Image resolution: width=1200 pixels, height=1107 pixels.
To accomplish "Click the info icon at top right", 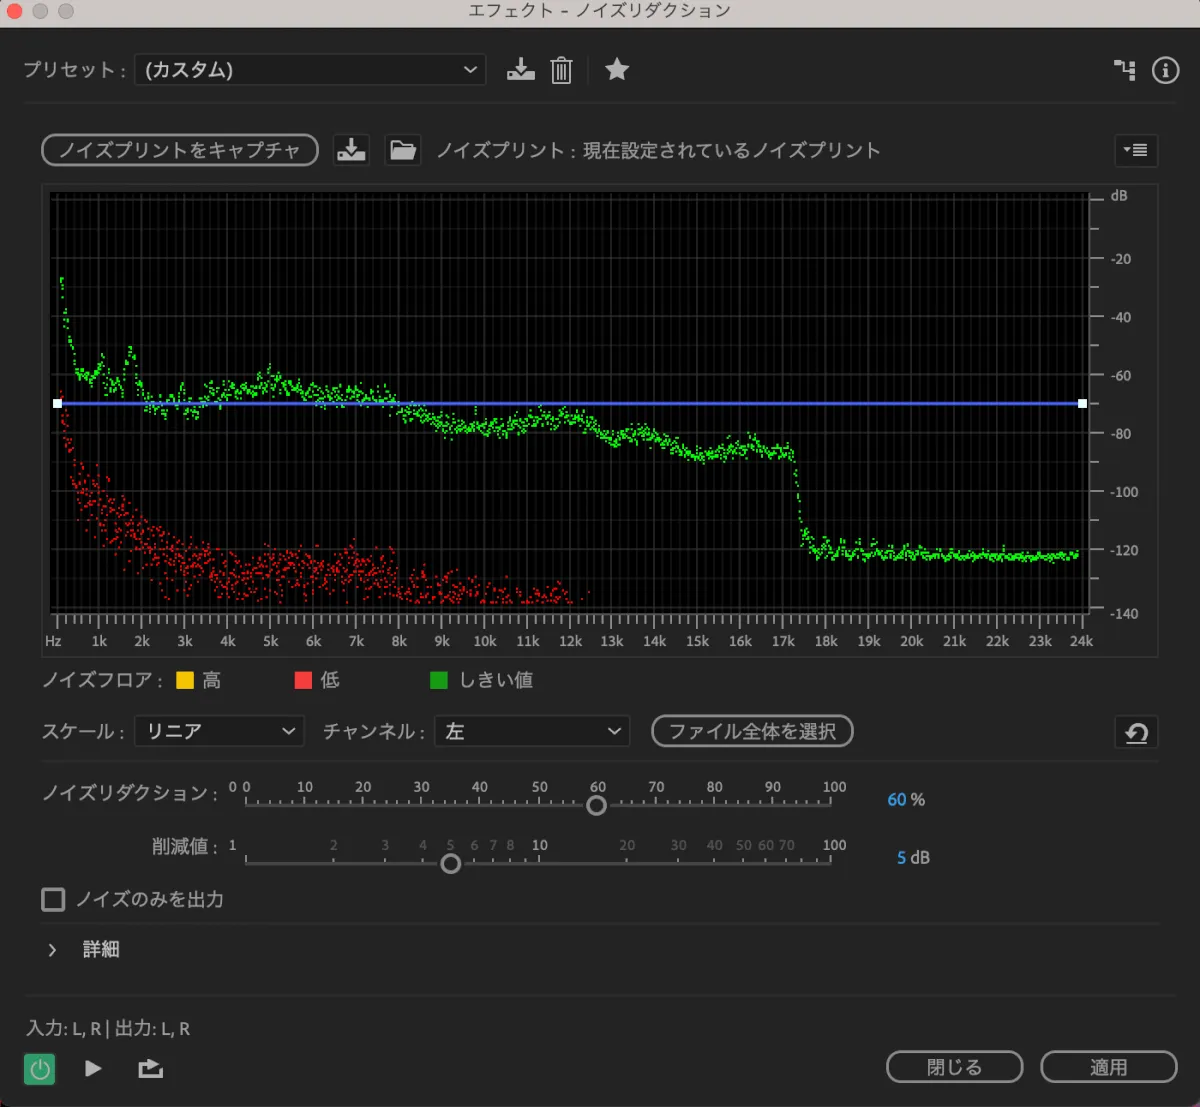I will pyautogui.click(x=1165, y=70).
